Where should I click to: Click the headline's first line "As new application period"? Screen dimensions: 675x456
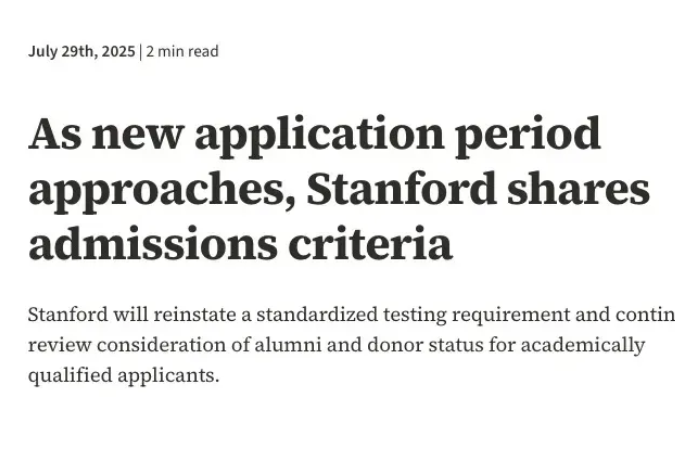point(314,135)
